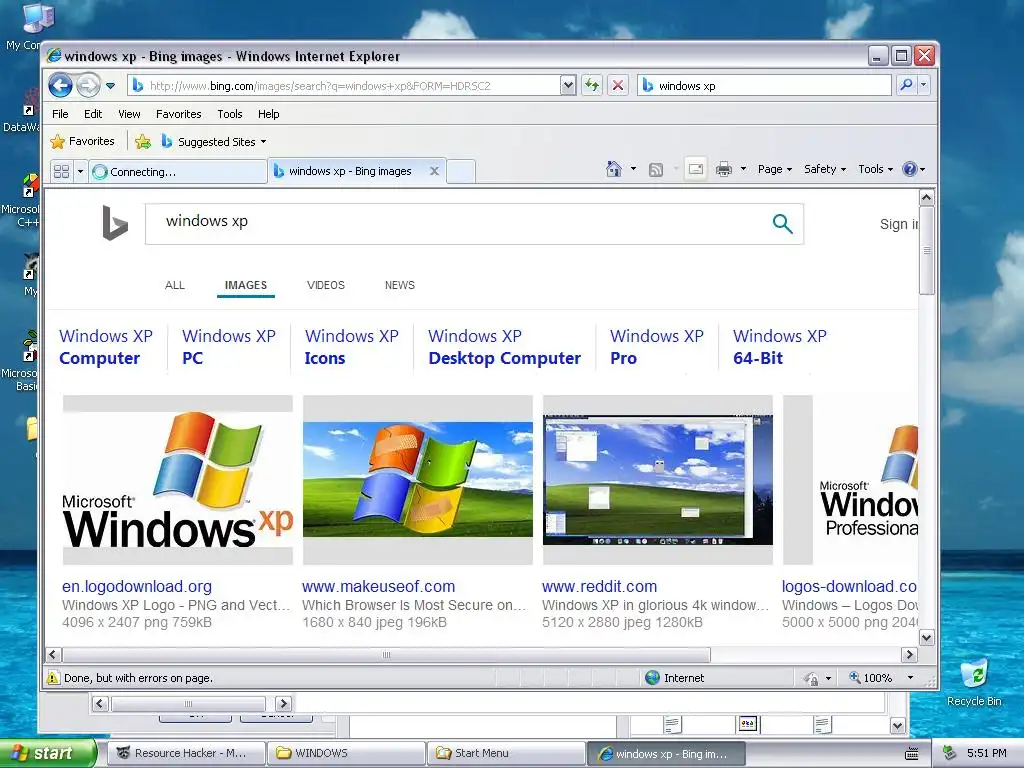Screen dimensions: 1024x768
Task: Click the Internet security zone globe icon
Action: tap(652, 678)
